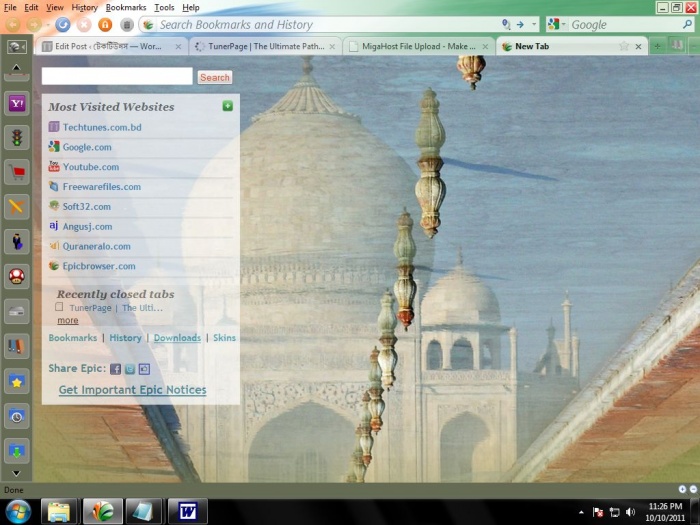The height and width of the screenshot is (525, 700).
Task: Click the Search button on page
Action: (x=215, y=77)
